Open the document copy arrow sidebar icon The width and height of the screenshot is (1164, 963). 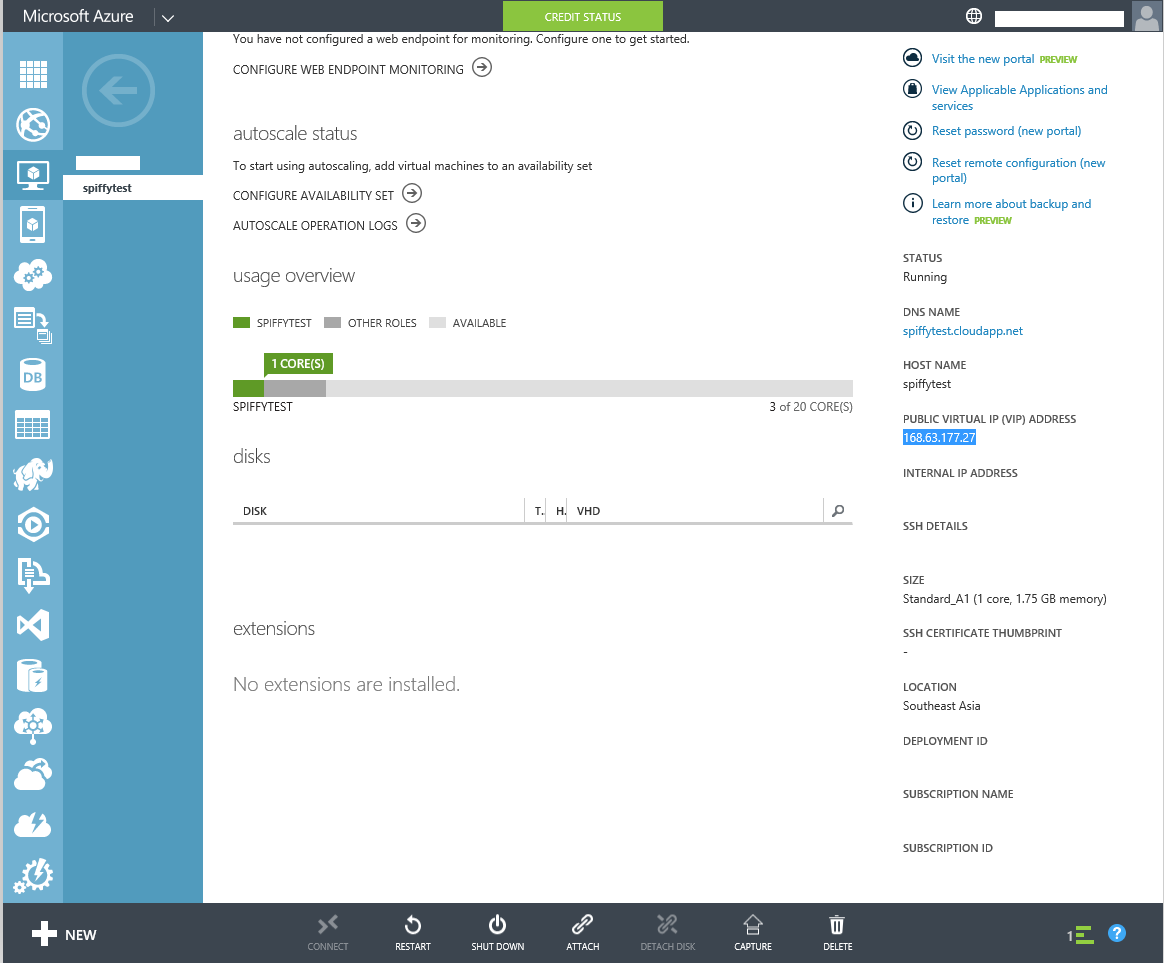(33, 325)
